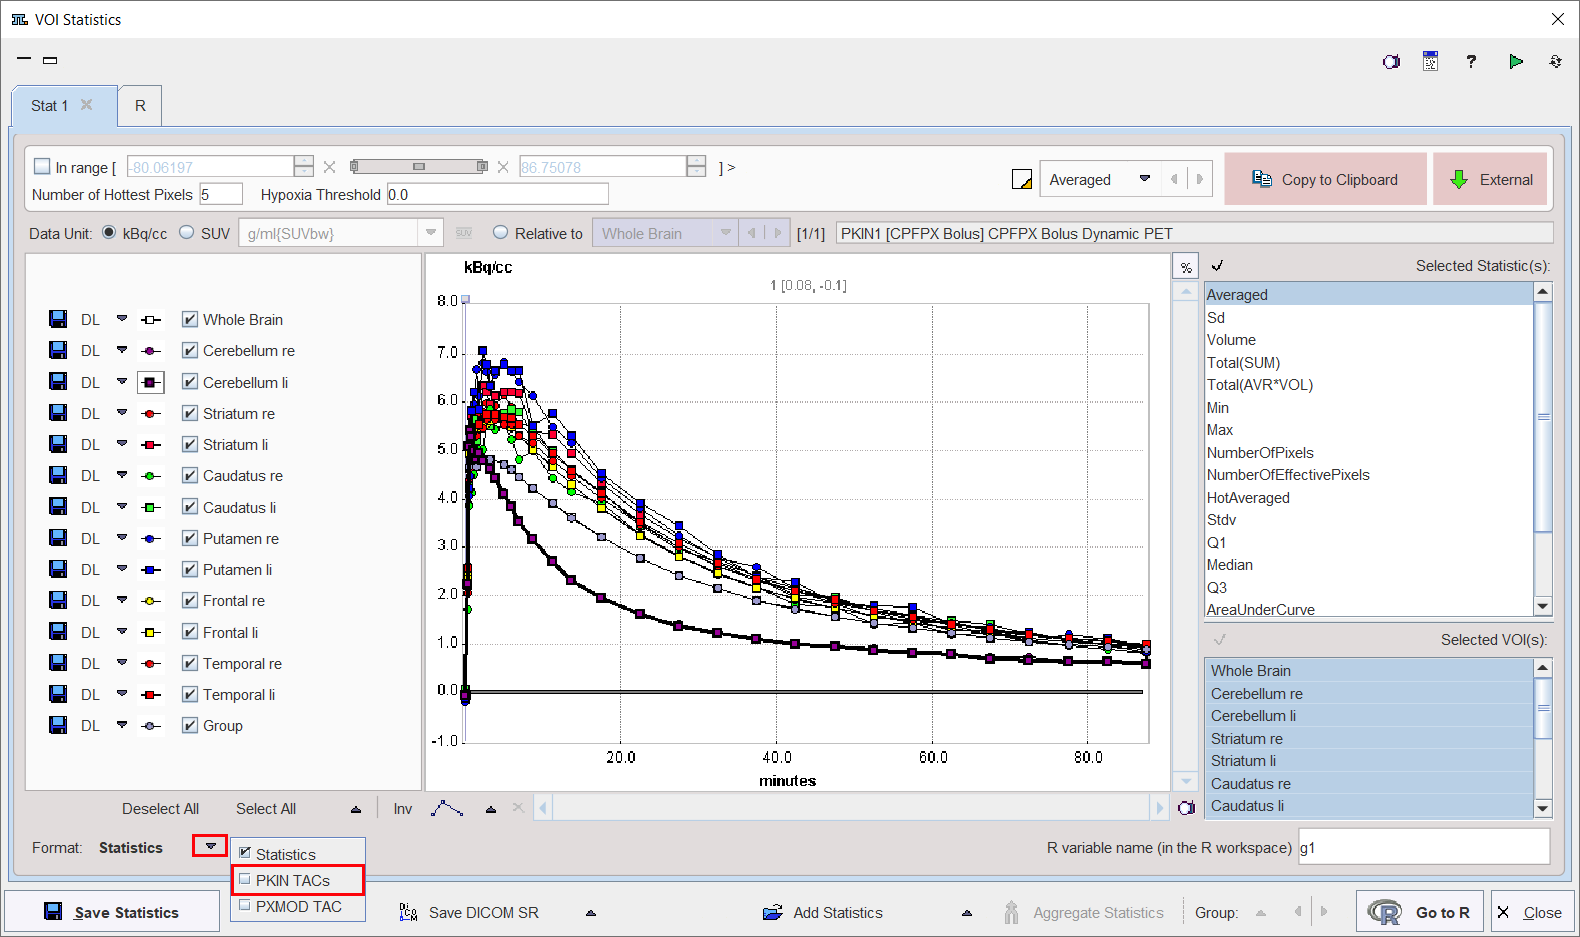Viewport: 1580px width, 937px height.
Task: Switch to the R tab
Action: point(140,106)
